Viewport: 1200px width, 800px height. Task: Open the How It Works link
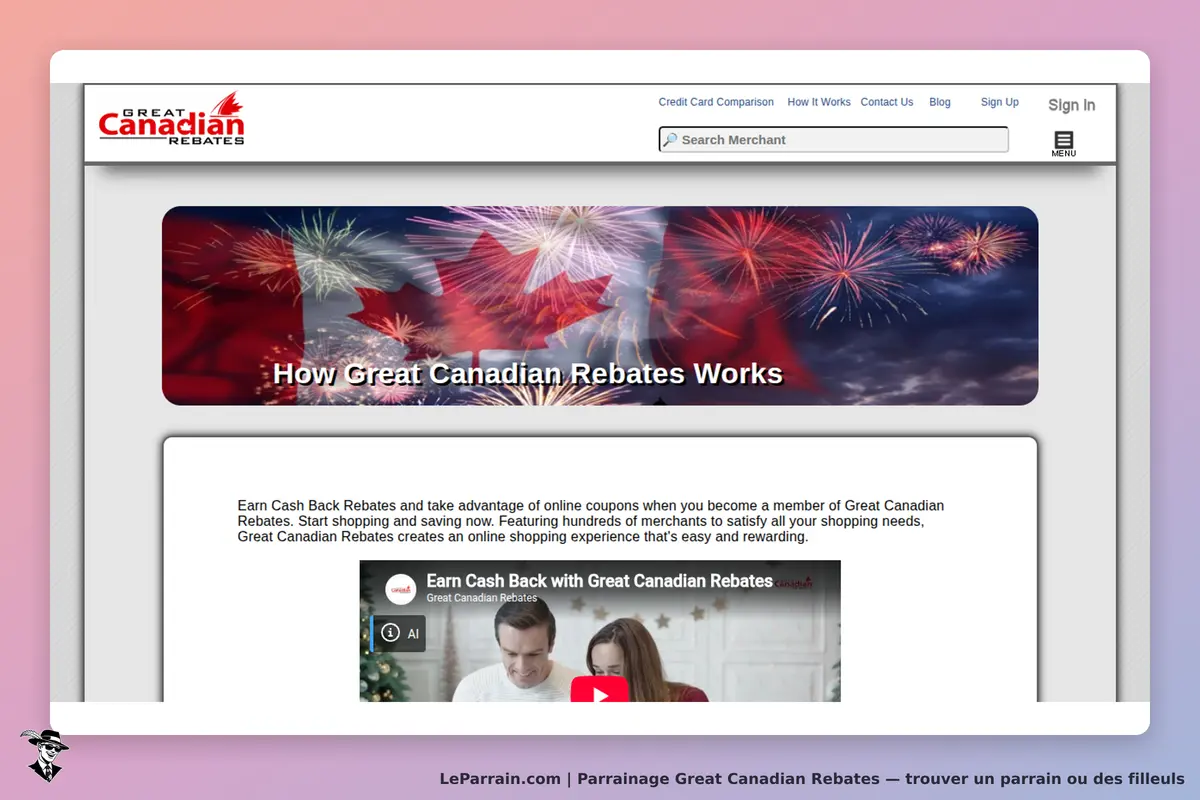pos(819,102)
